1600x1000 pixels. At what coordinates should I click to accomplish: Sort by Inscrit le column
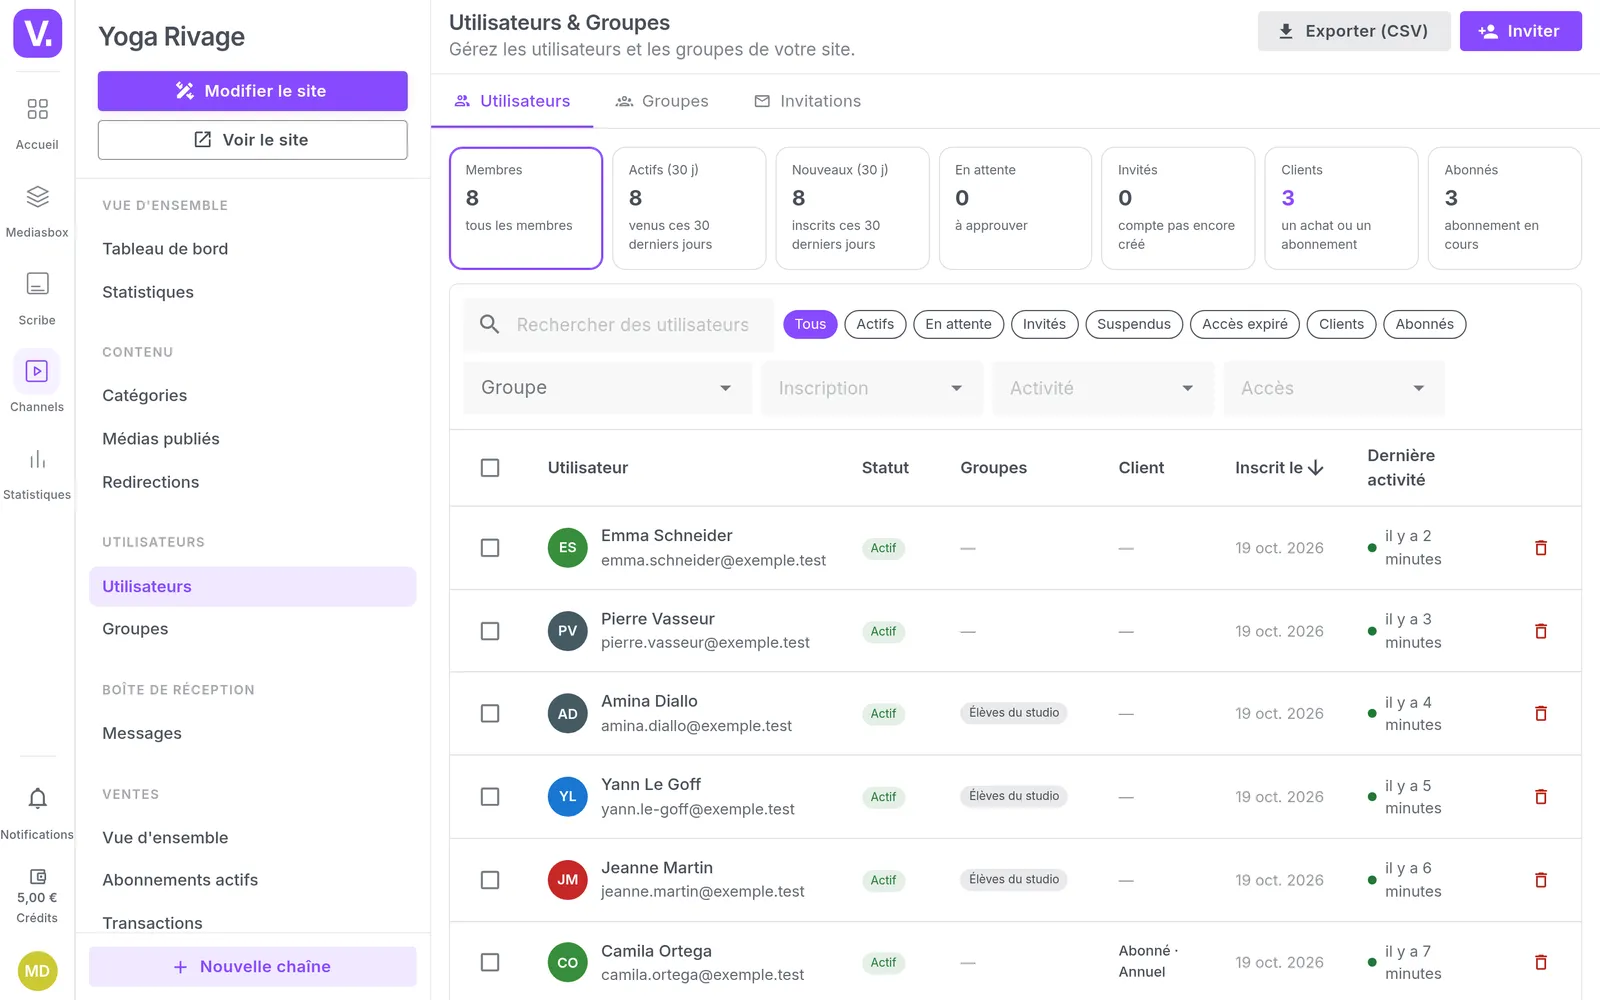(1279, 468)
